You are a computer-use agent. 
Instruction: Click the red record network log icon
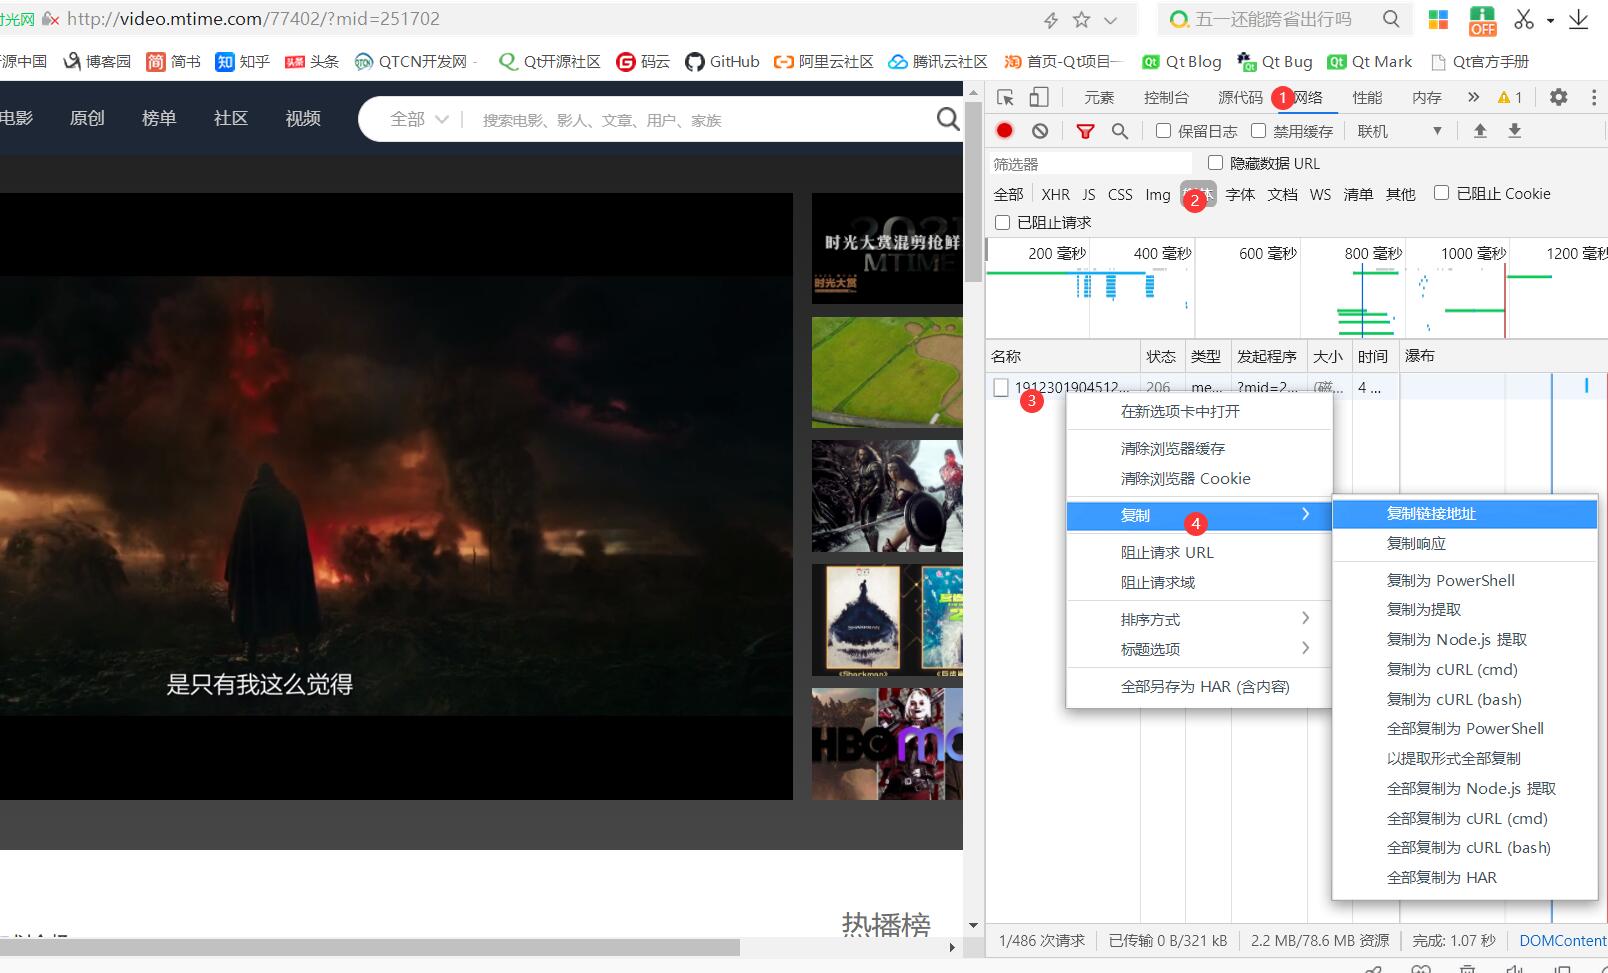(x=1005, y=131)
